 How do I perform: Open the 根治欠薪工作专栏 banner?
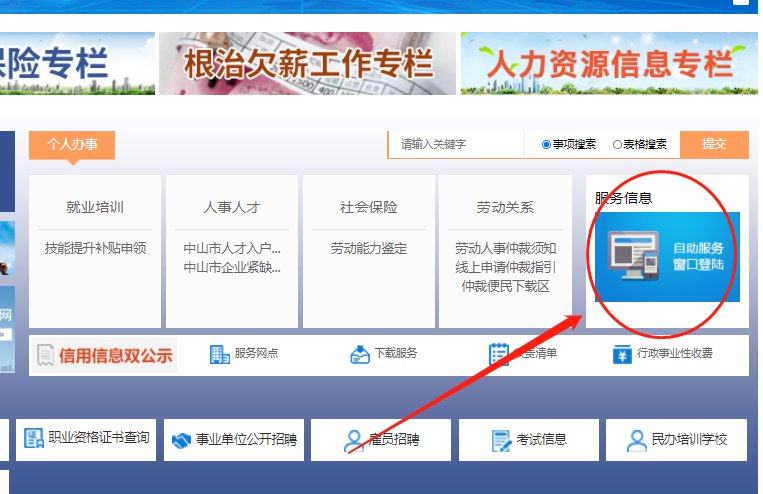(x=307, y=63)
